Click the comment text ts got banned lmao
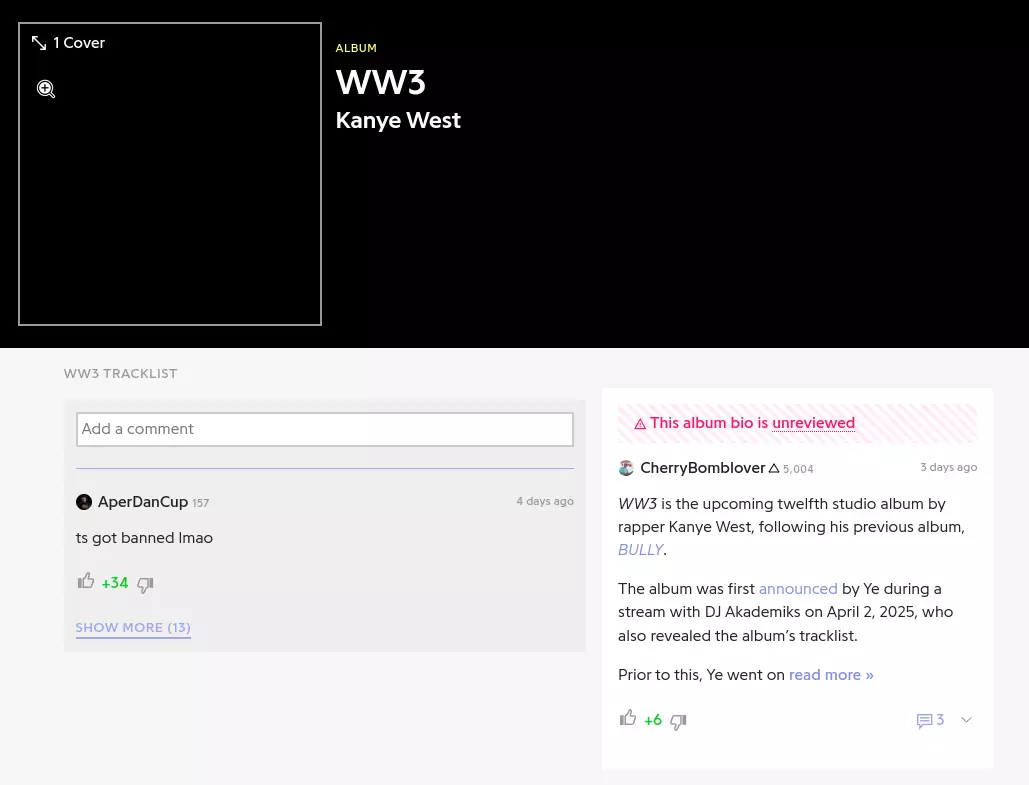The width and height of the screenshot is (1029, 785). click(144, 538)
